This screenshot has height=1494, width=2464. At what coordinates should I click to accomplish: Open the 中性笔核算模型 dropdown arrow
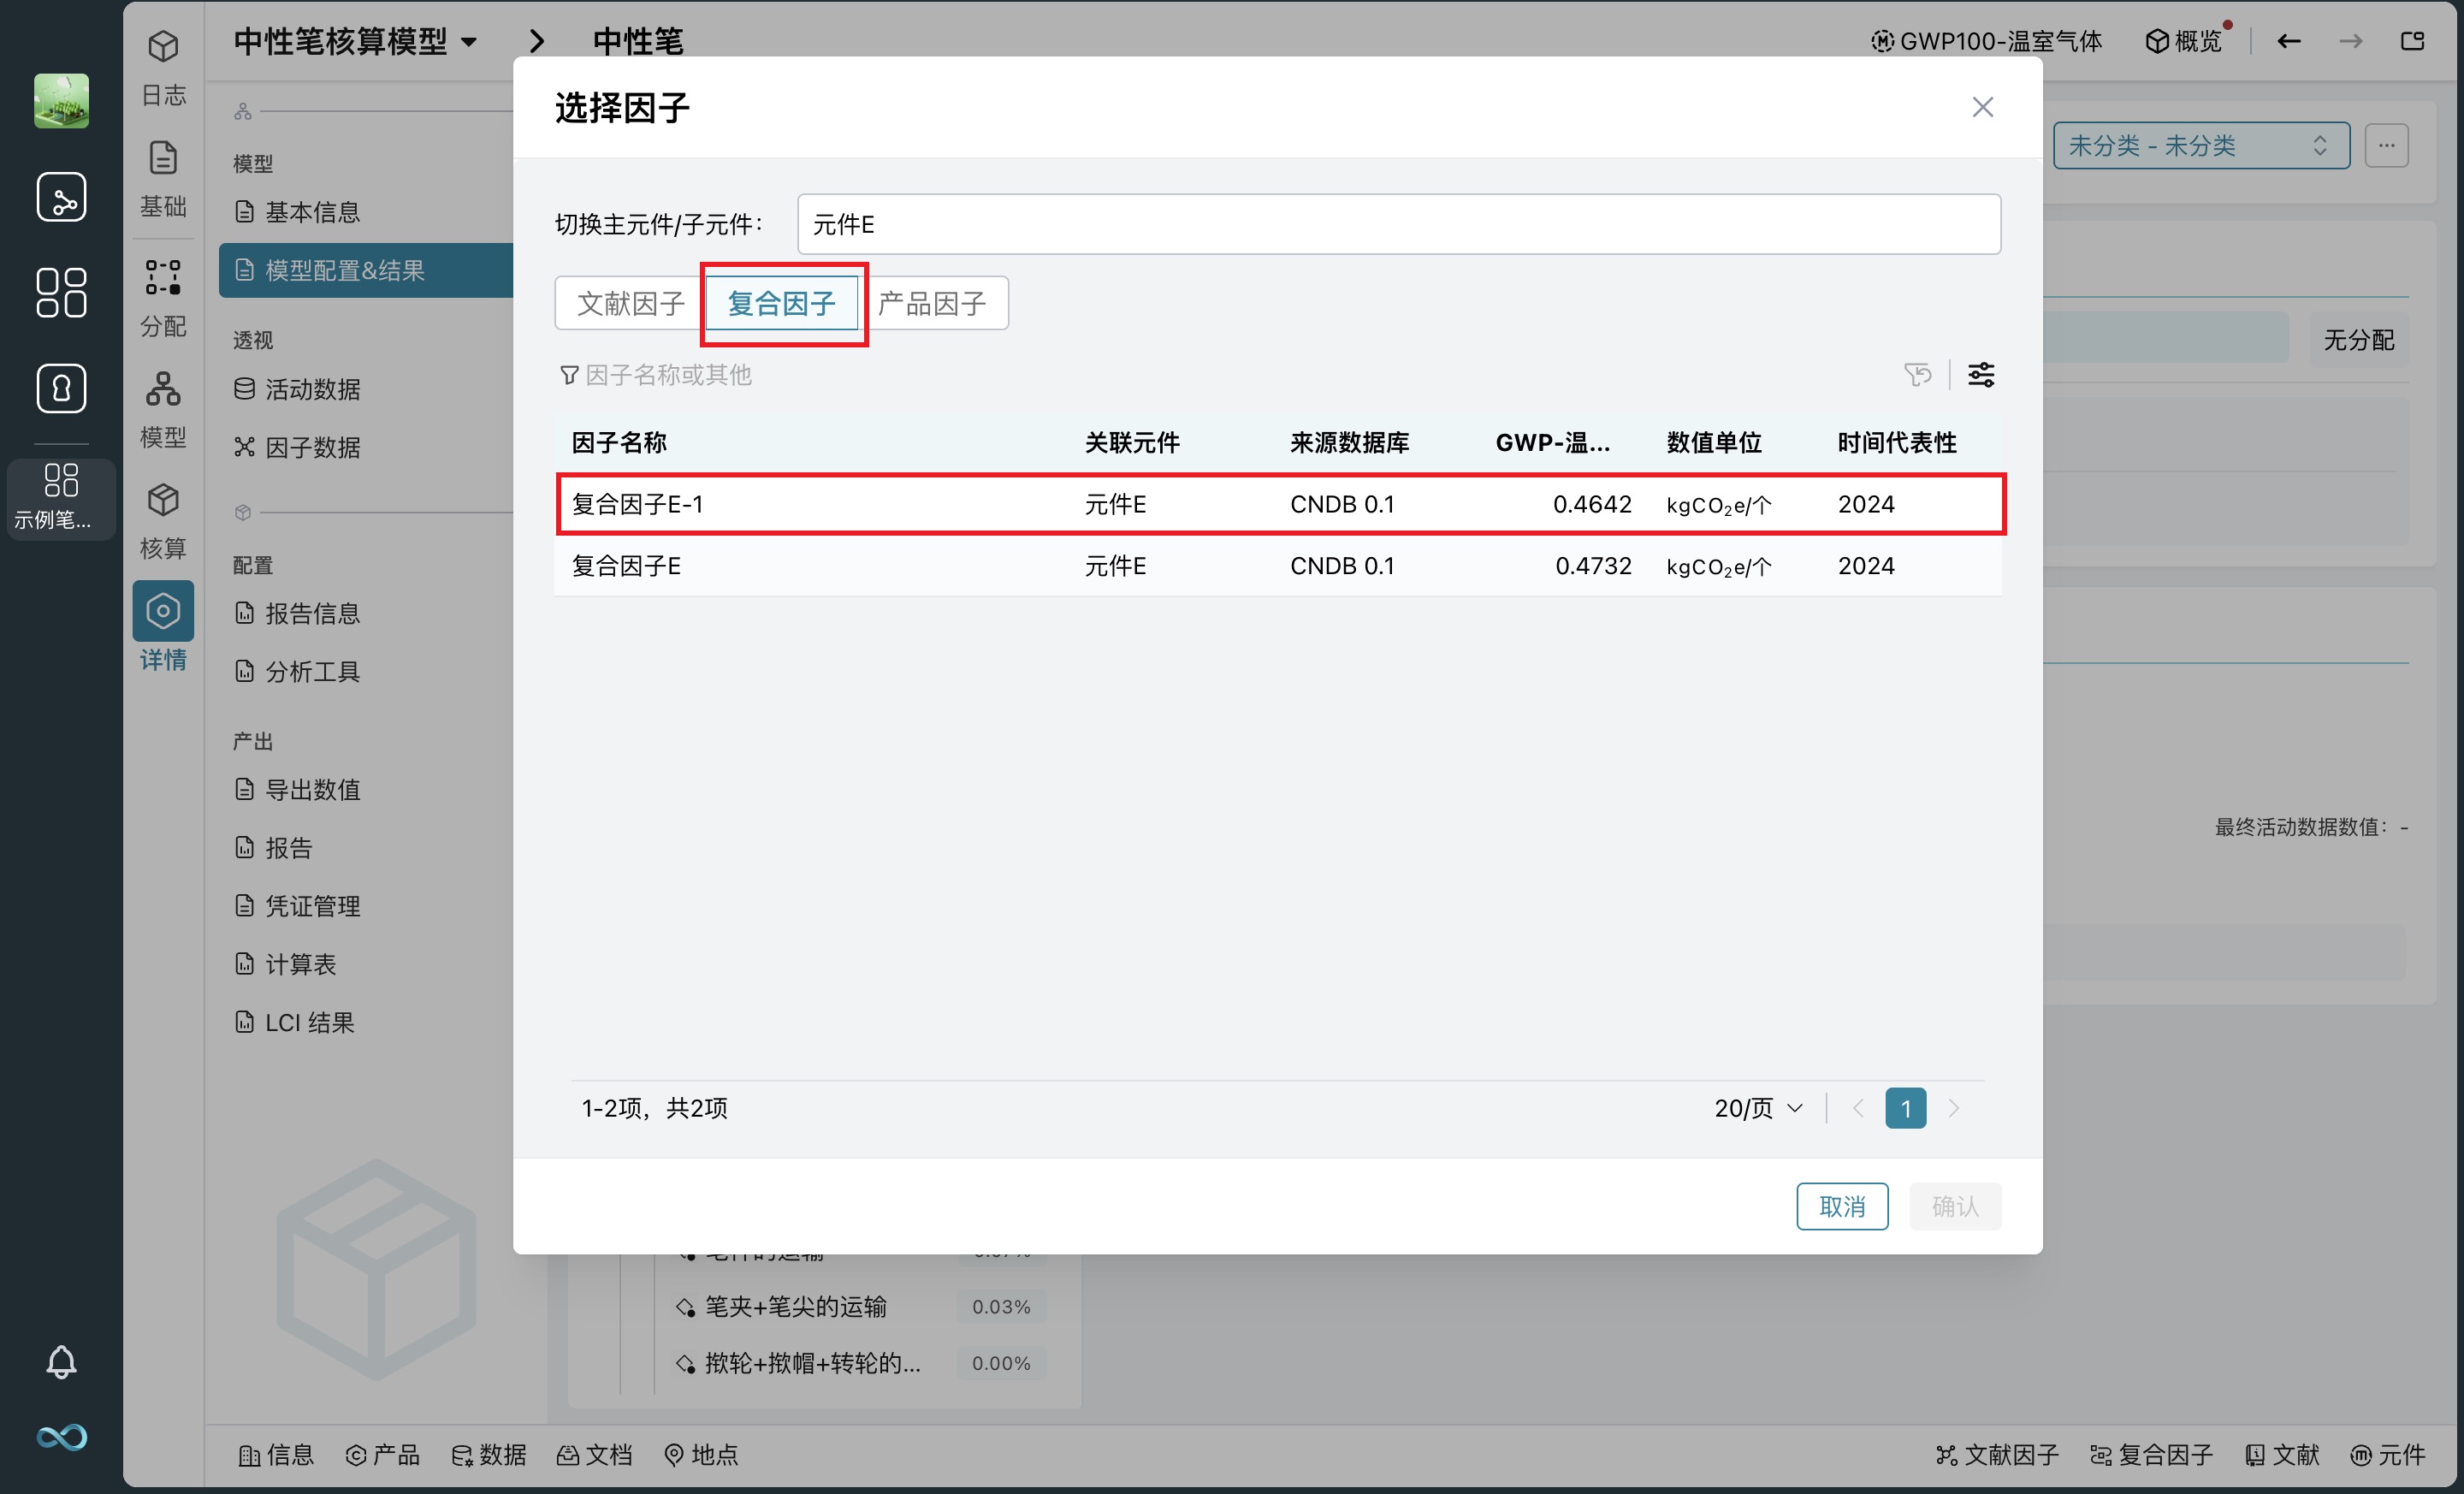[469, 42]
